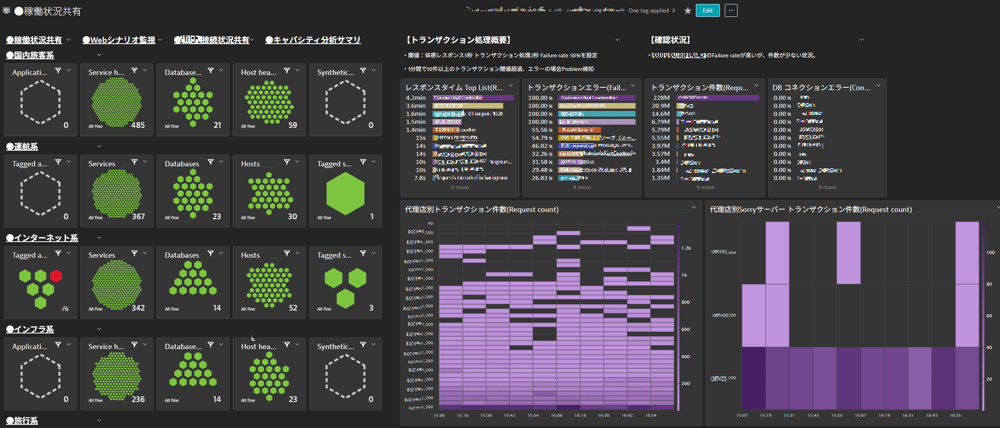Filter icon on Tagged s... tile showing 3
The height and width of the screenshot is (428, 1000).
click(363, 255)
